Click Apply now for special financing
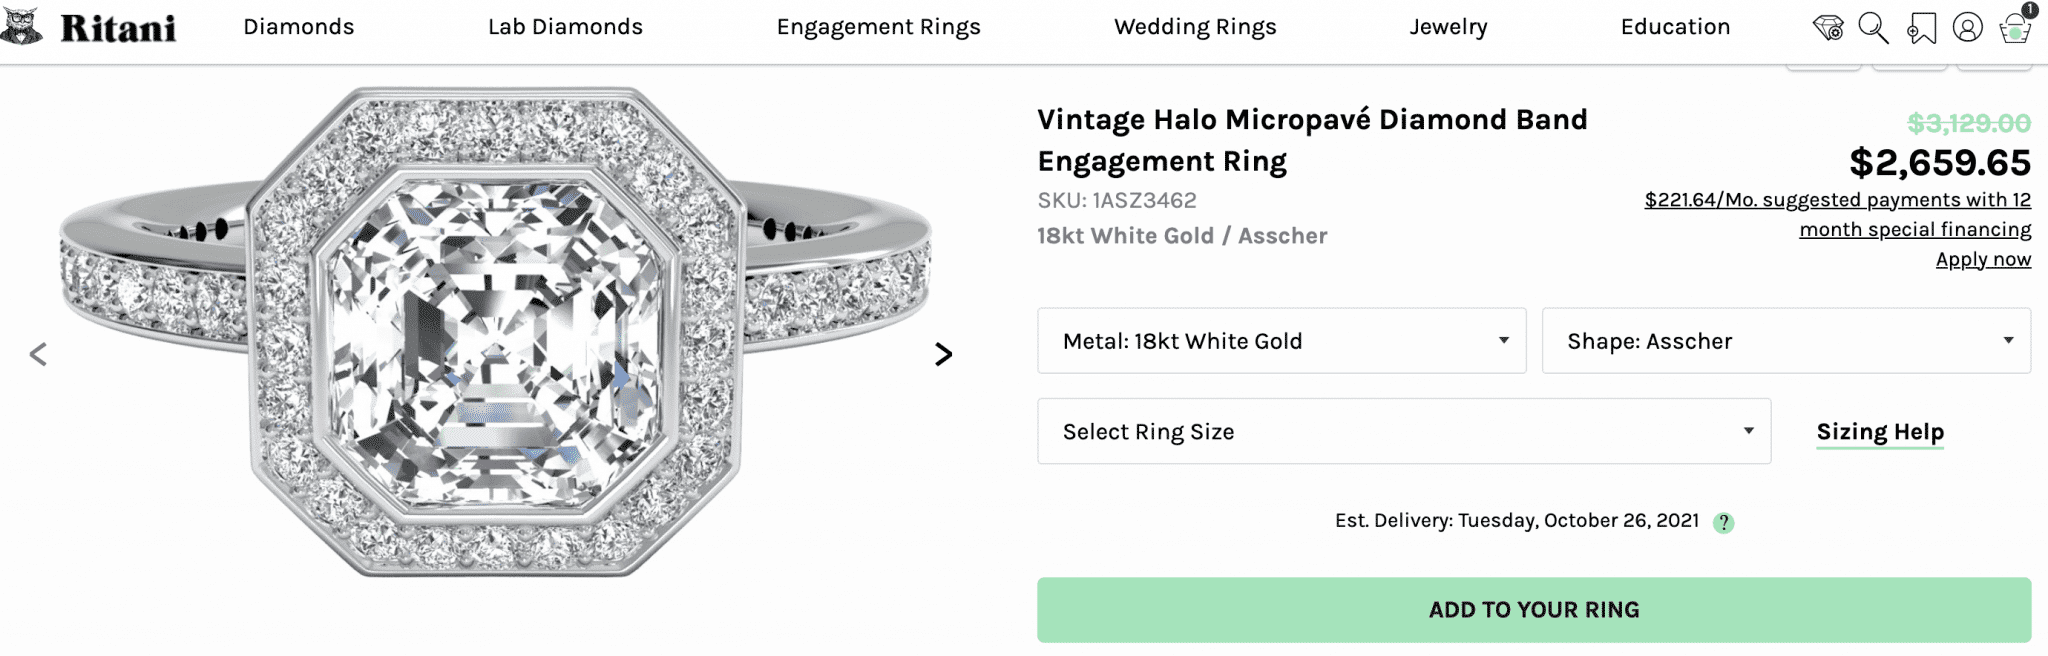Image resolution: width=2048 pixels, height=656 pixels. pos(1983,259)
